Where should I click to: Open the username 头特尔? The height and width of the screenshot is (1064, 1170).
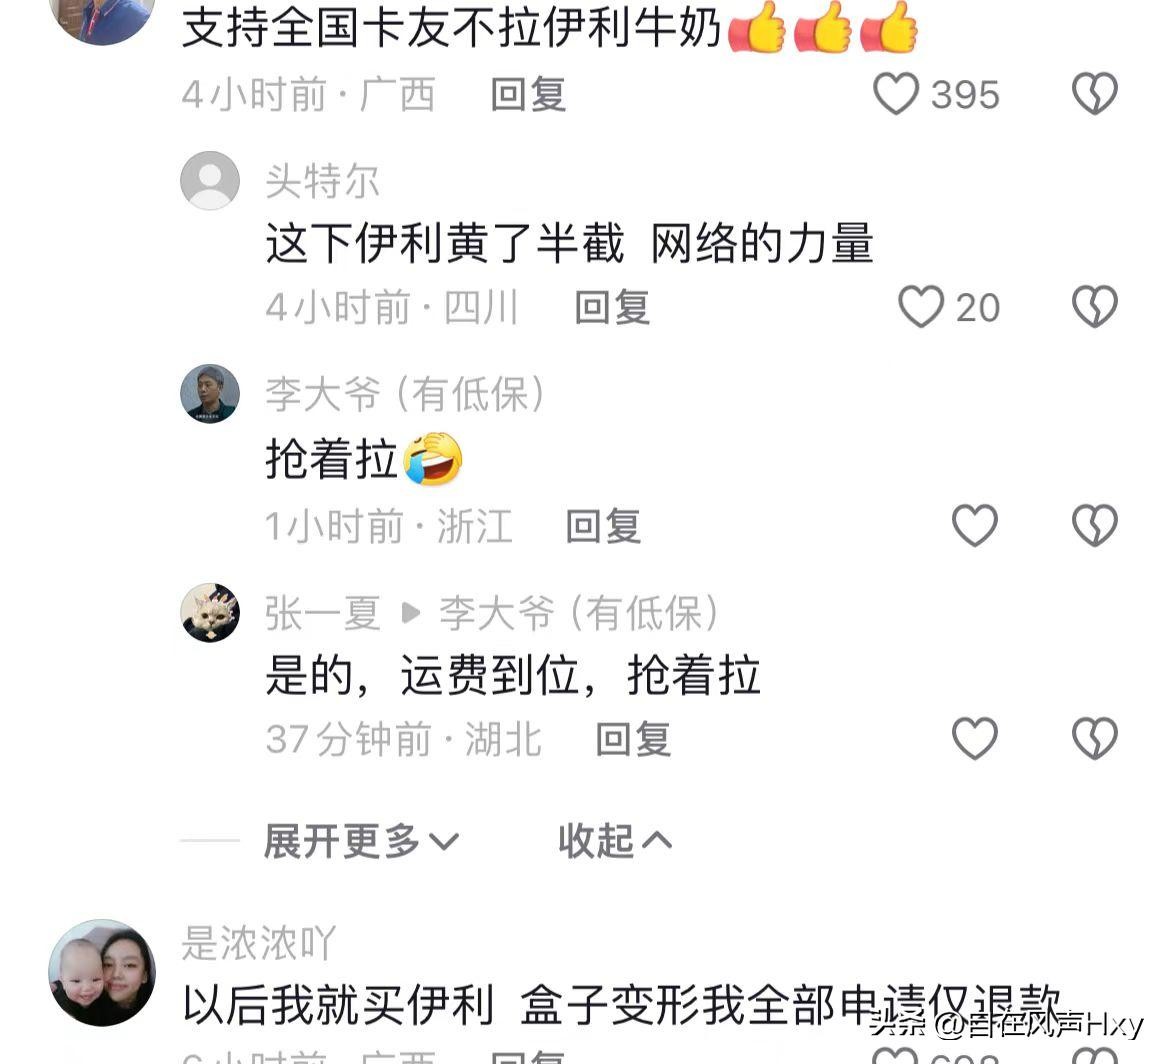pyautogui.click(x=322, y=181)
